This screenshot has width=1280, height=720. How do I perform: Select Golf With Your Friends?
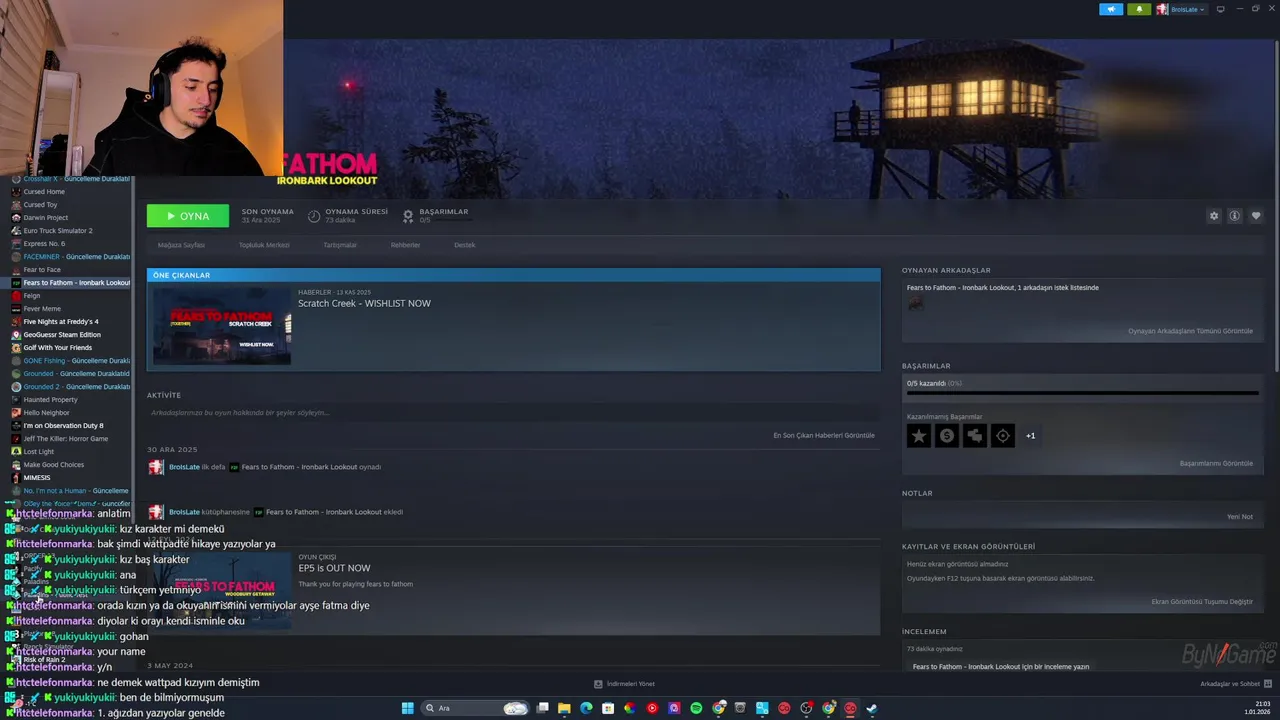tap(58, 348)
